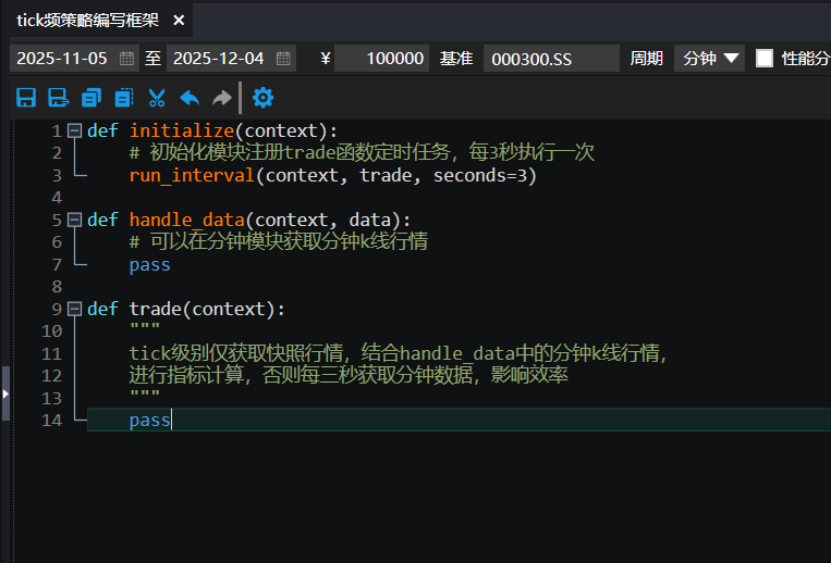Click the copy icon in toolbar

tap(92, 98)
